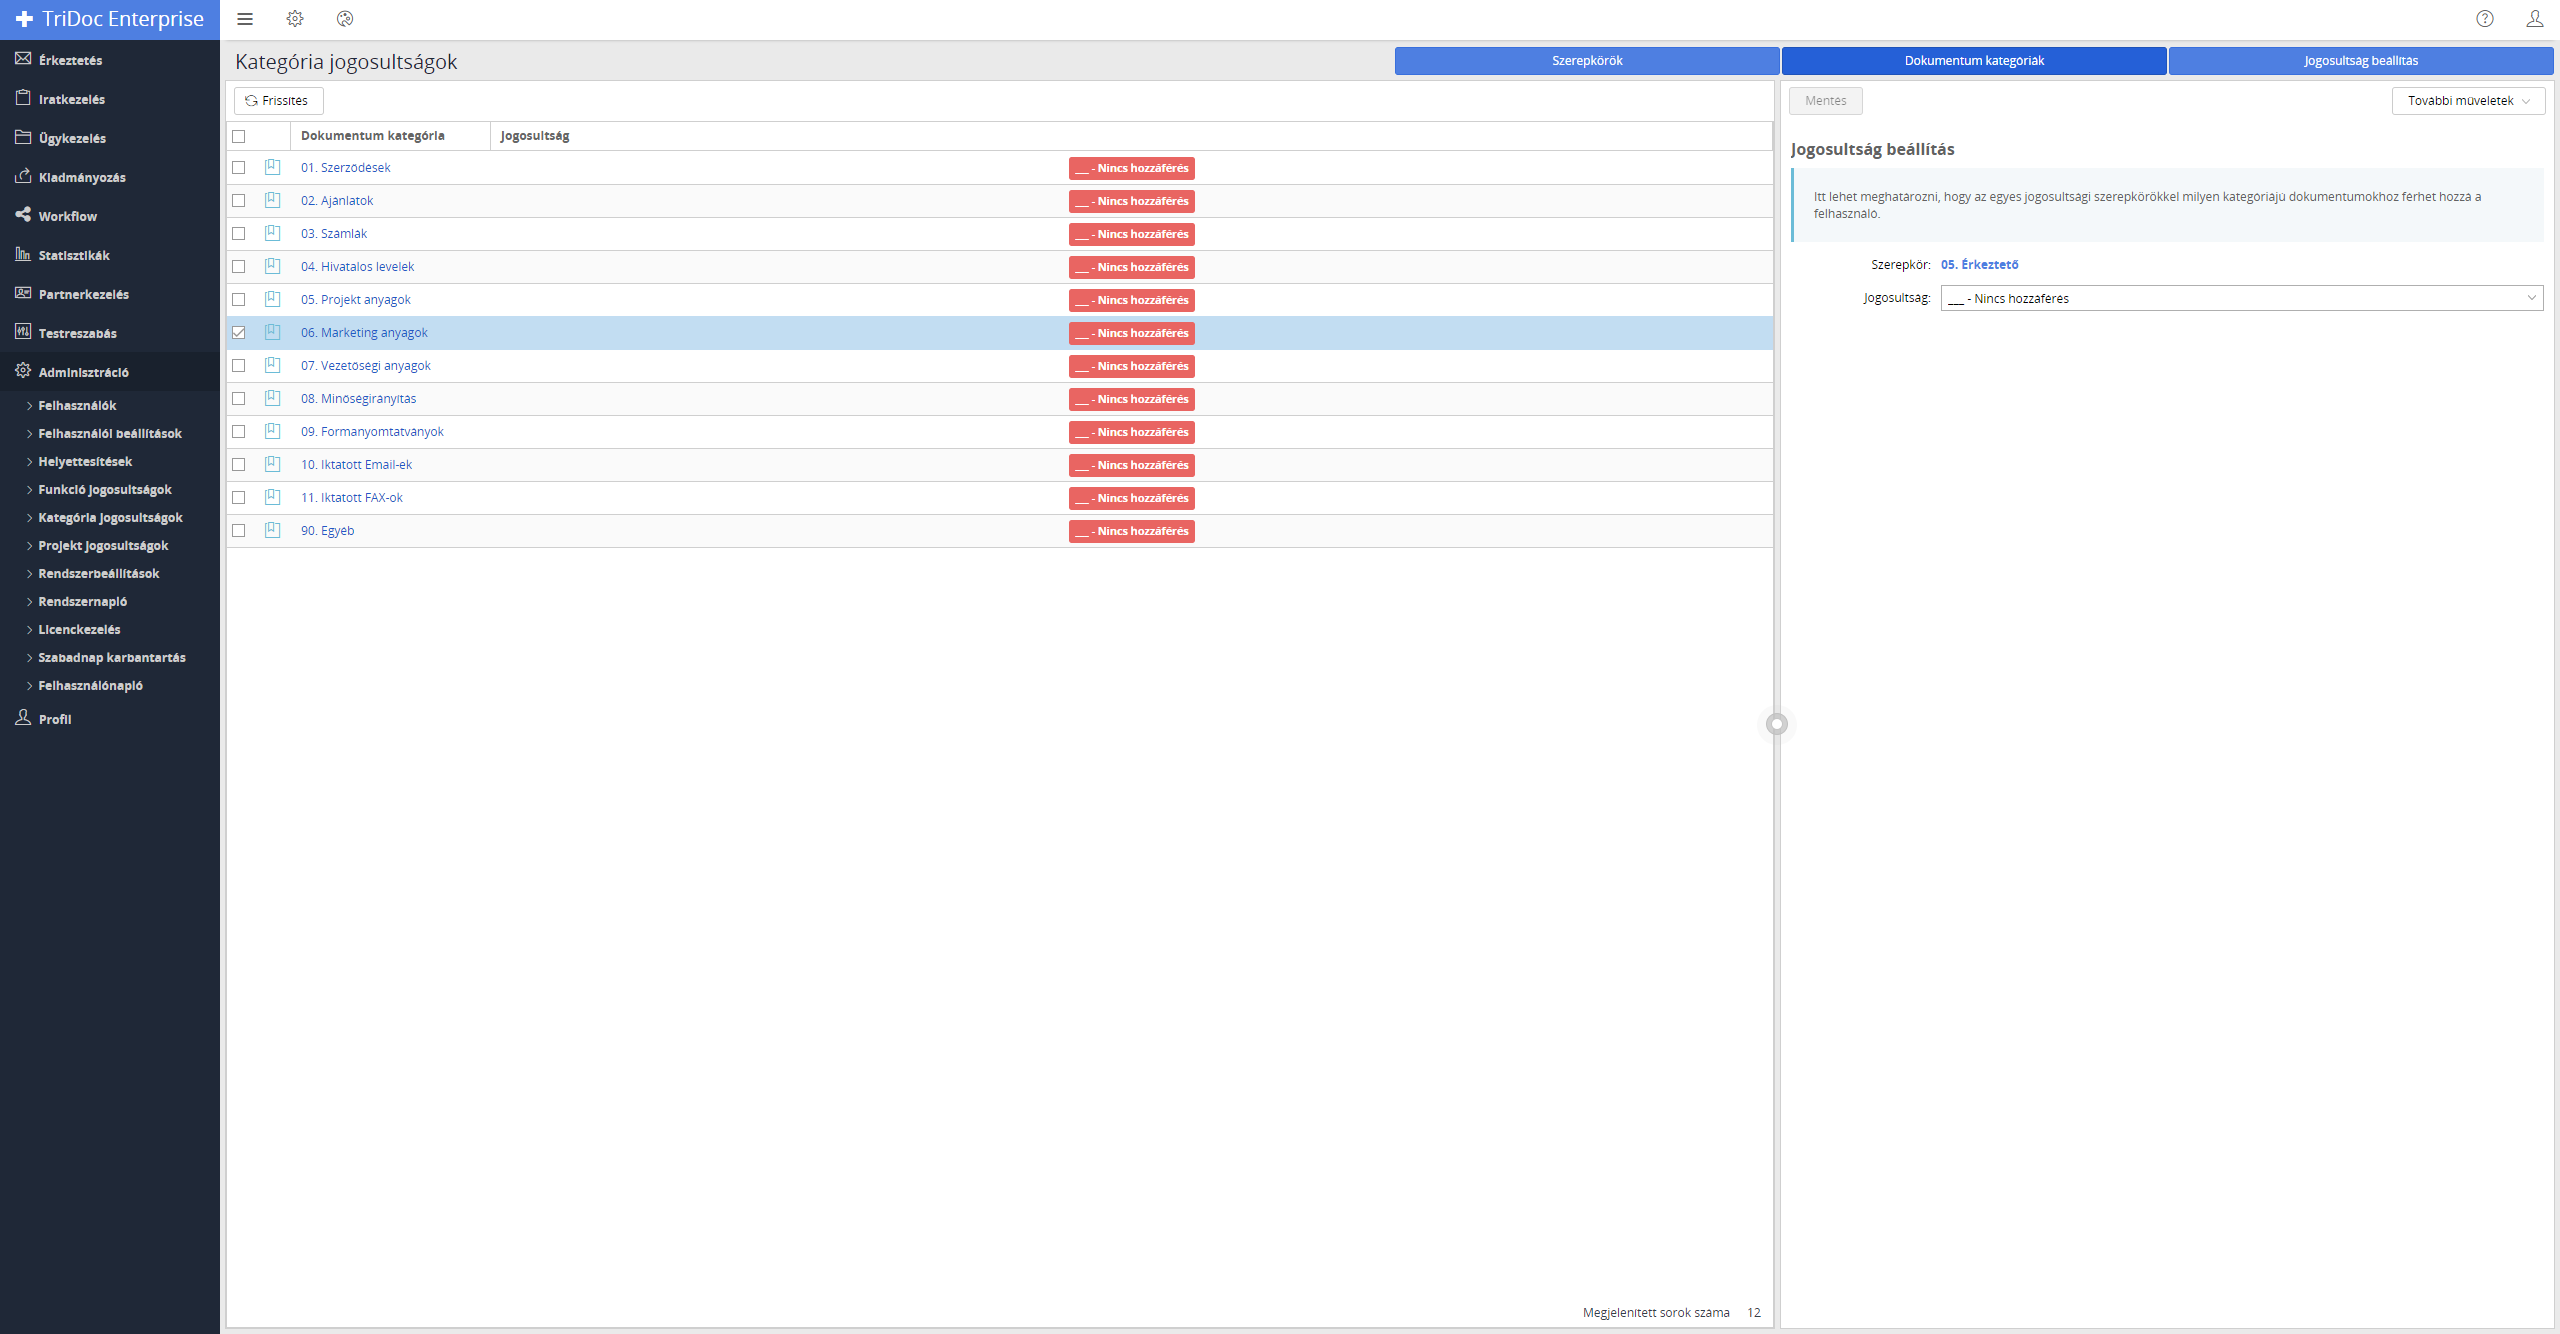Click the panel splitter handle circle
This screenshot has width=2560, height=1334.
click(1777, 724)
